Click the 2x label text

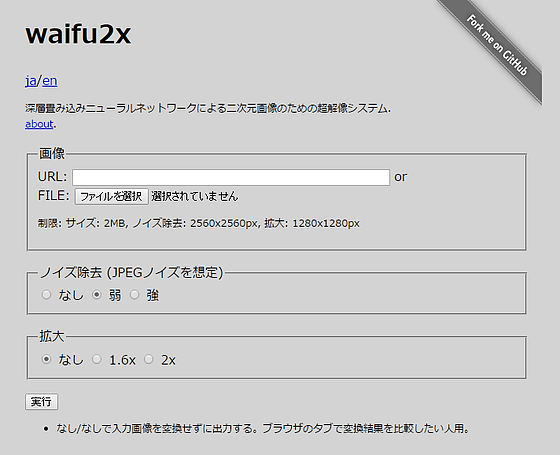click(168, 360)
